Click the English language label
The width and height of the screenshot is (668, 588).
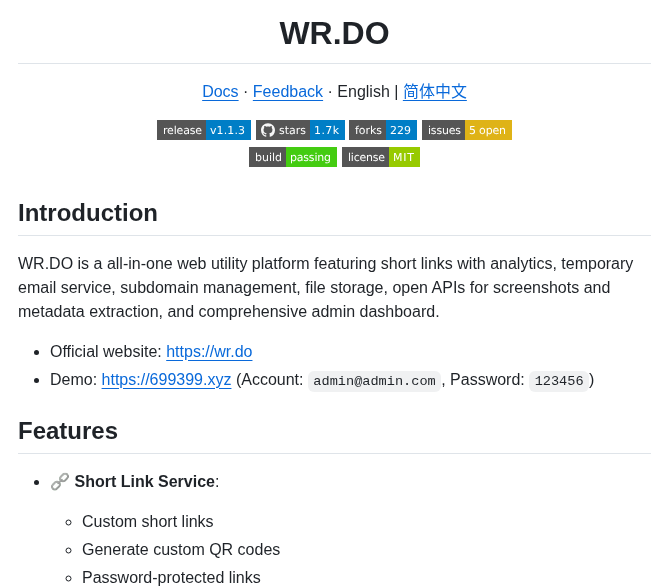click(363, 92)
